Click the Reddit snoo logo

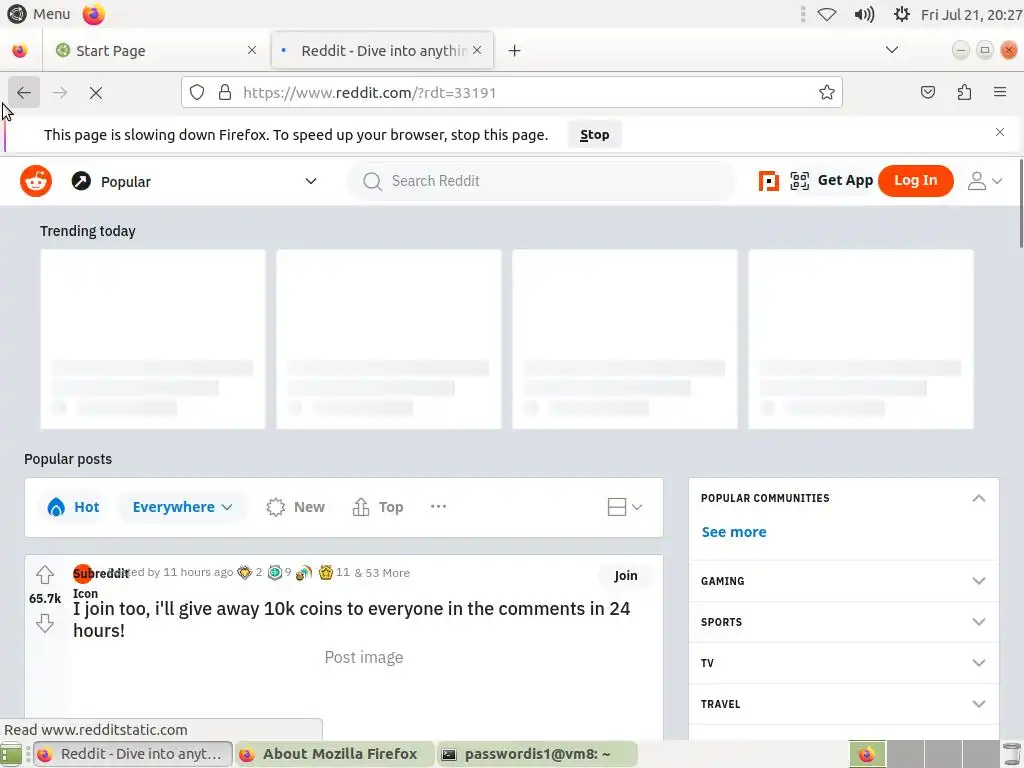36,181
